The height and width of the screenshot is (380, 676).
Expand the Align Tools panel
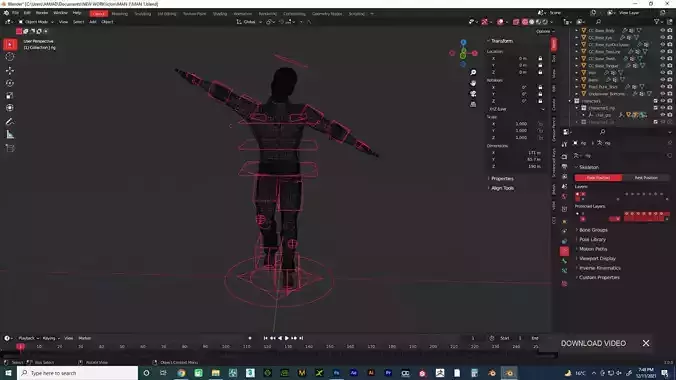(502, 188)
